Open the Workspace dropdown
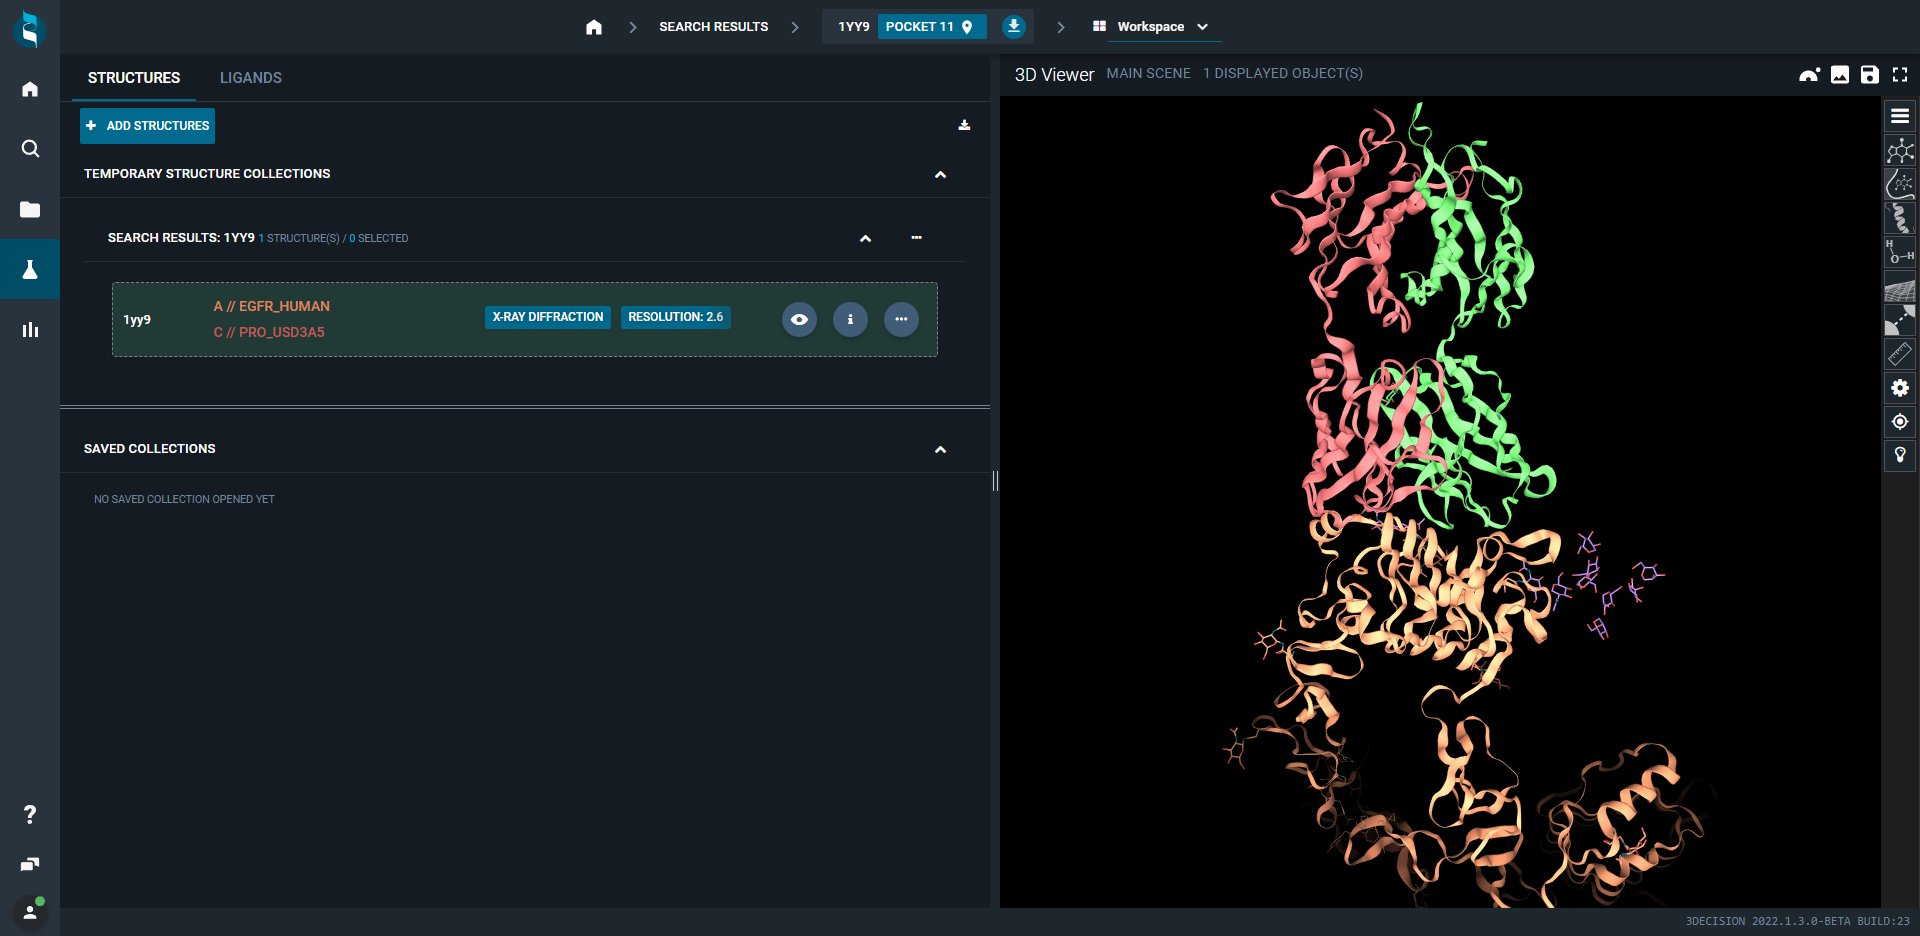Image resolution: width=1920 pixels, height=936 pixels. 1151,27
